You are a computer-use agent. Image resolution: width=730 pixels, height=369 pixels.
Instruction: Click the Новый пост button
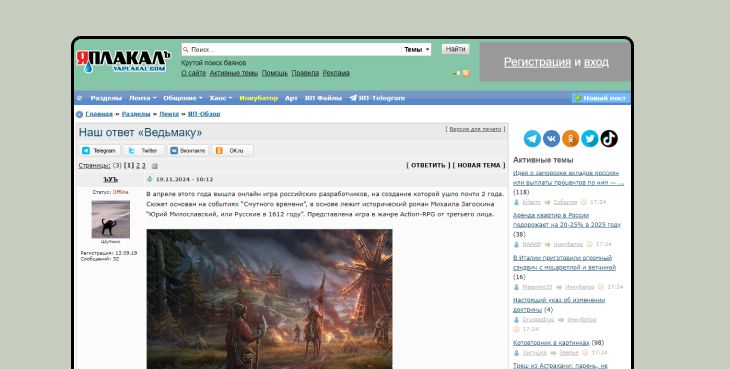(601, 98)
